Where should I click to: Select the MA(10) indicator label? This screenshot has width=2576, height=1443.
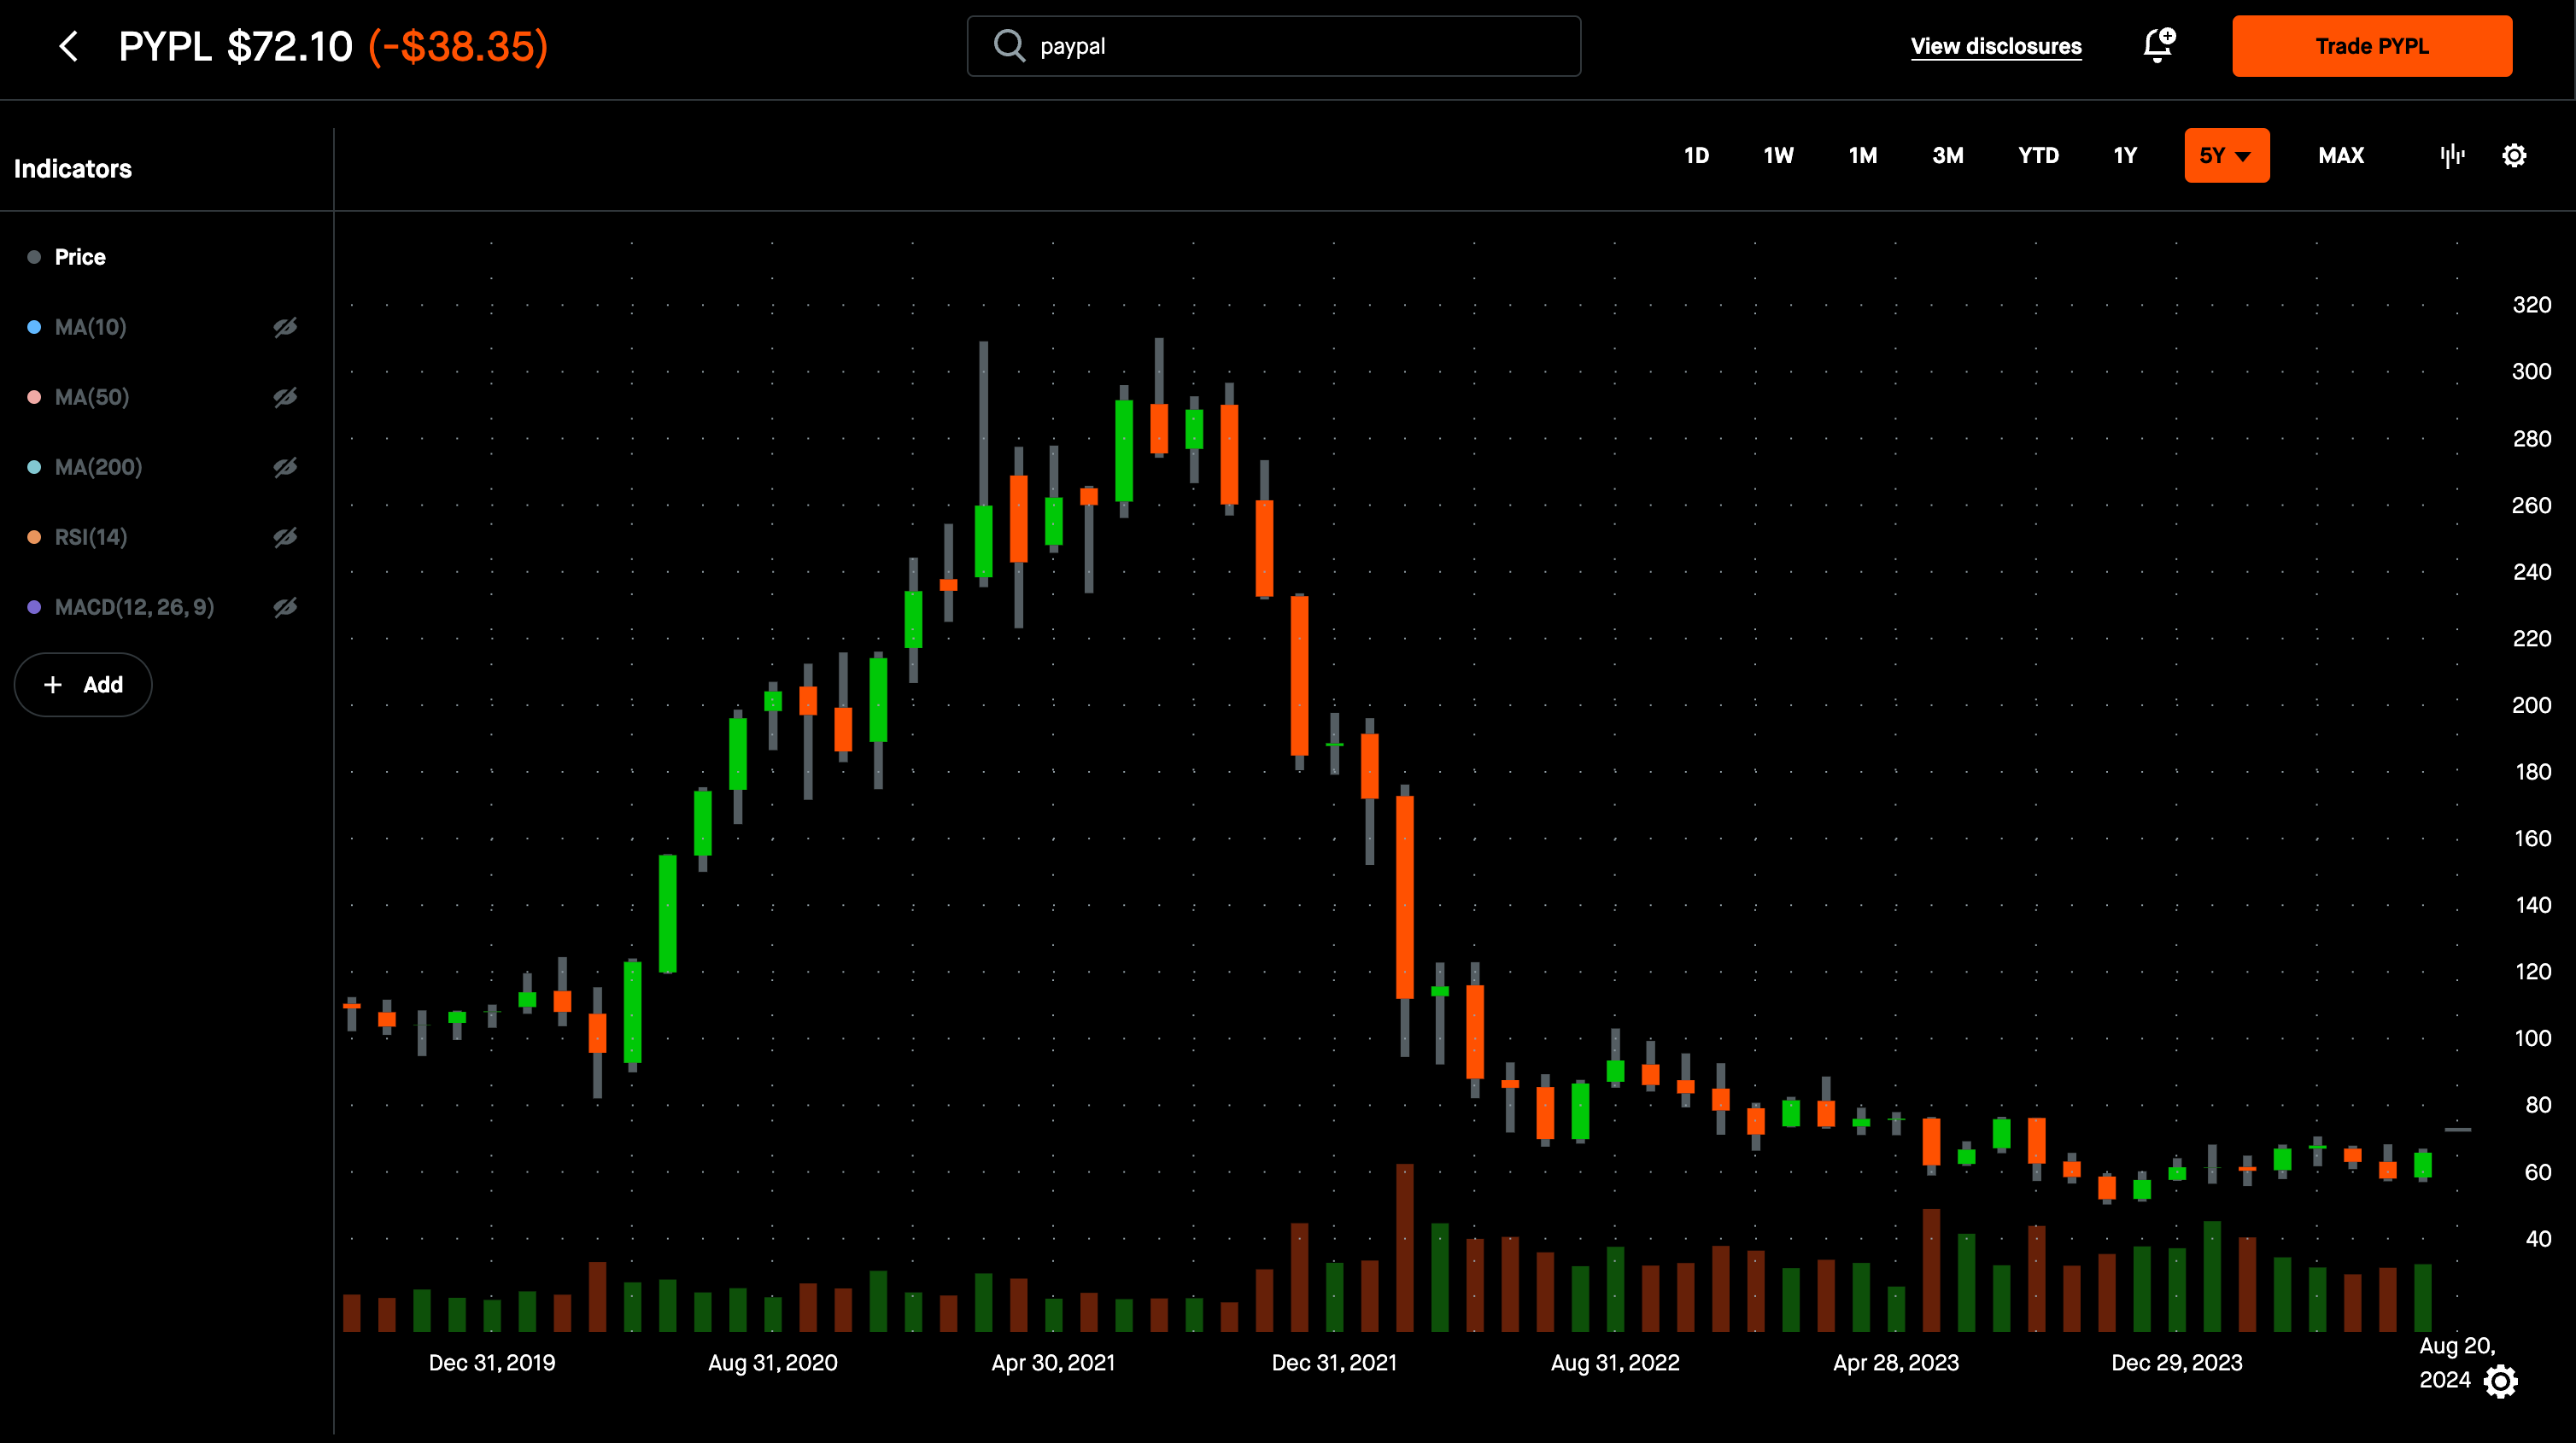tap(90, 327)
